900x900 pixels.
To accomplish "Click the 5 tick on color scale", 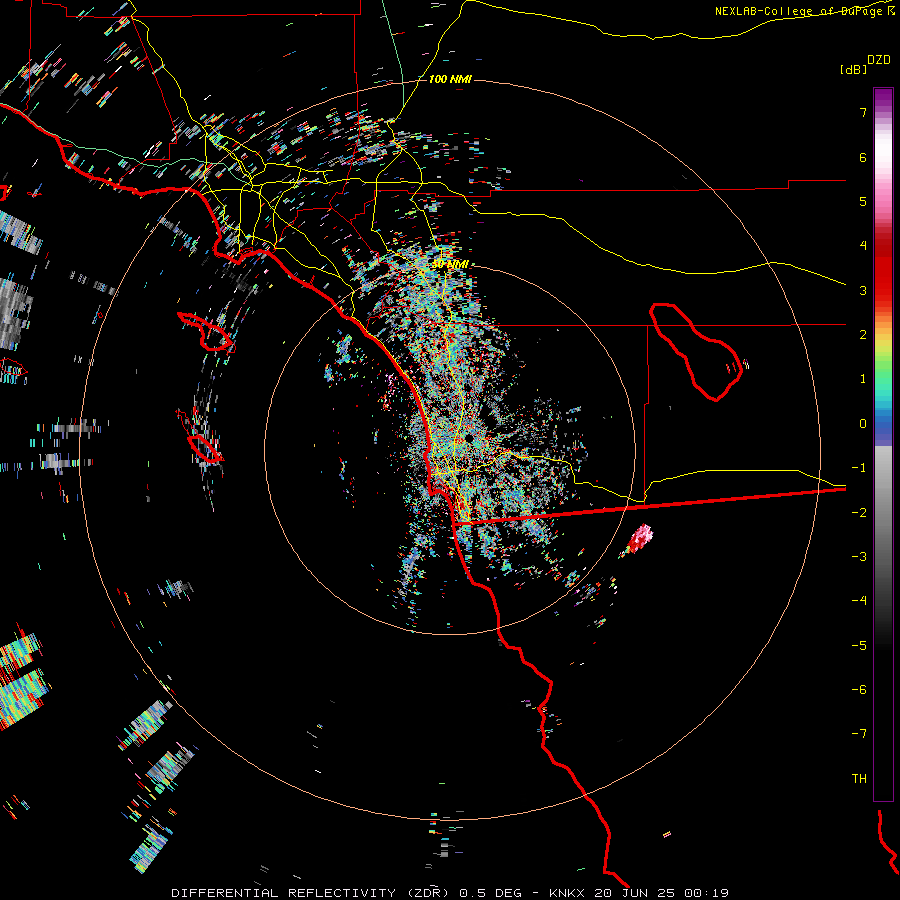I will click(x=863, y=201).
